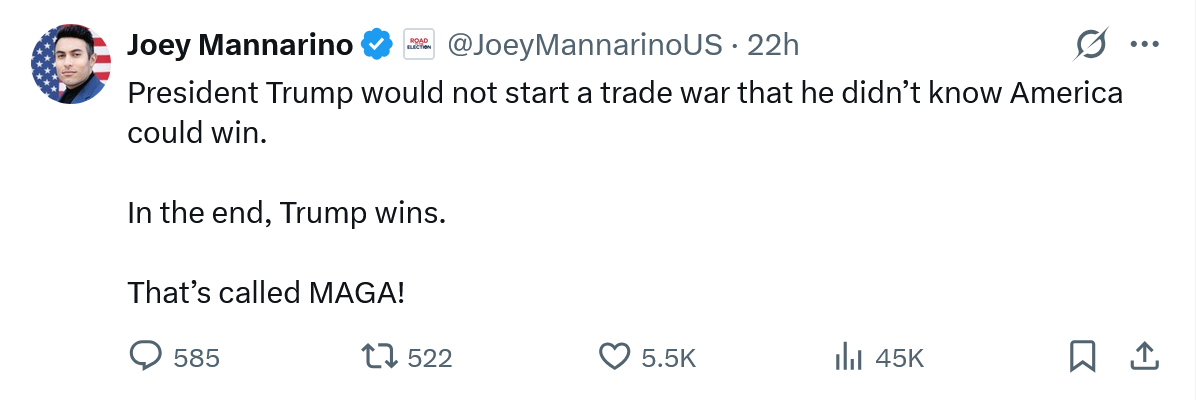The image size is (1196, 400).
Task: Click the 5.5K likes count
Action: coord(668,358)
